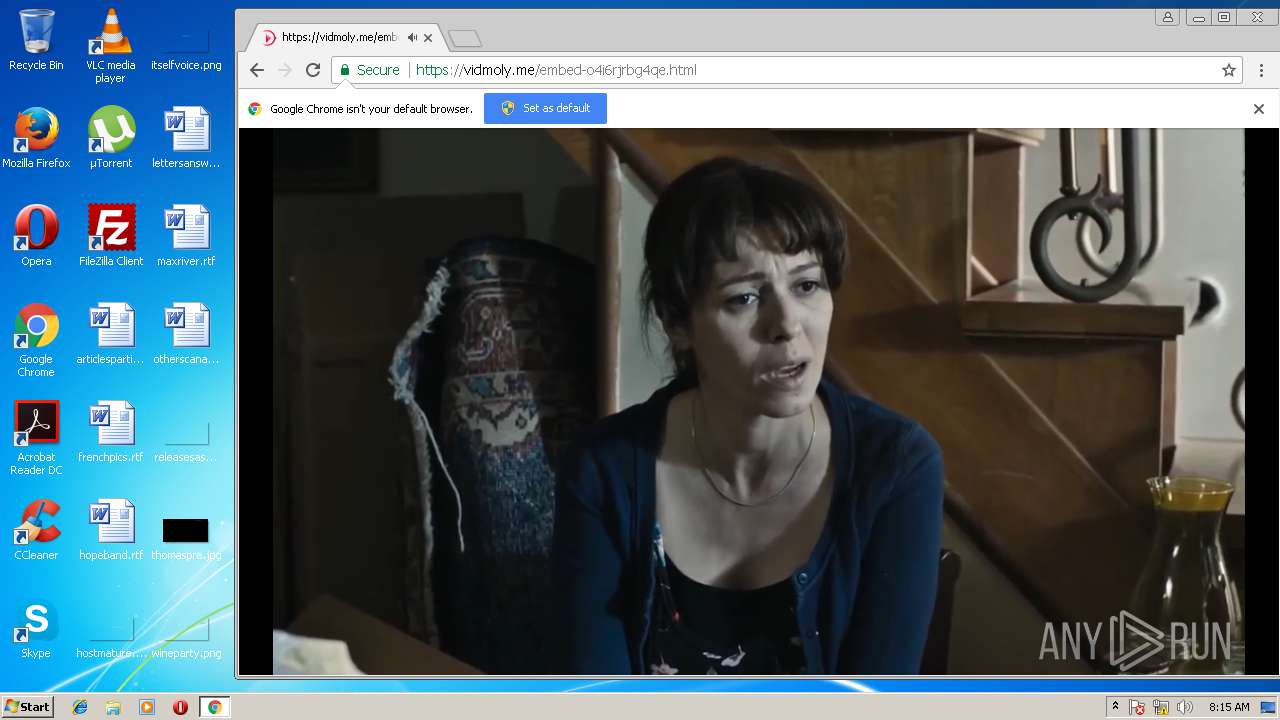The height and width of the screenshot is (720, 1280).
Task: Click the Chrome forward arrow
Action: point(285,70)
